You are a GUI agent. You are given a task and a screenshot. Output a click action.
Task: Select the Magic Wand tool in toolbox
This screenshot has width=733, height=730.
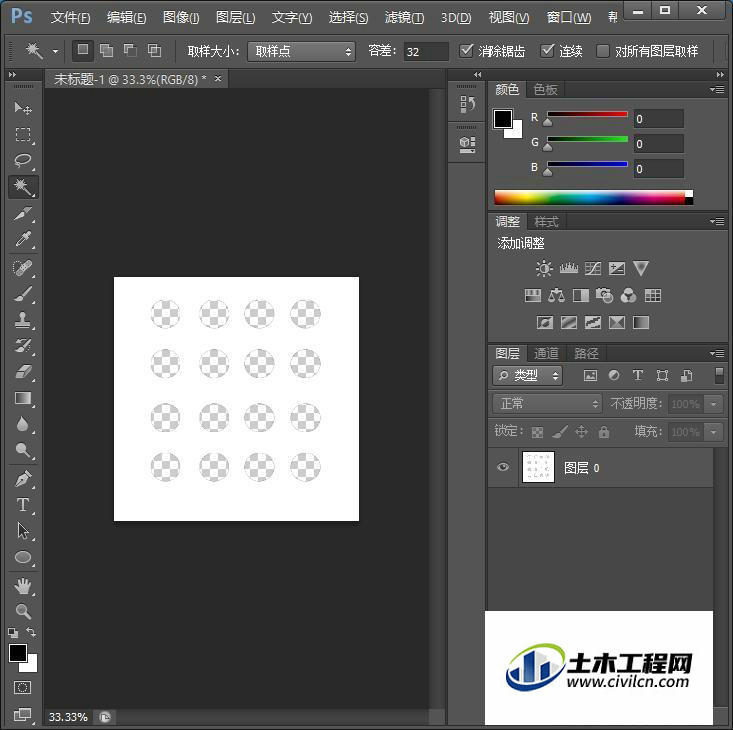(22, 187)
